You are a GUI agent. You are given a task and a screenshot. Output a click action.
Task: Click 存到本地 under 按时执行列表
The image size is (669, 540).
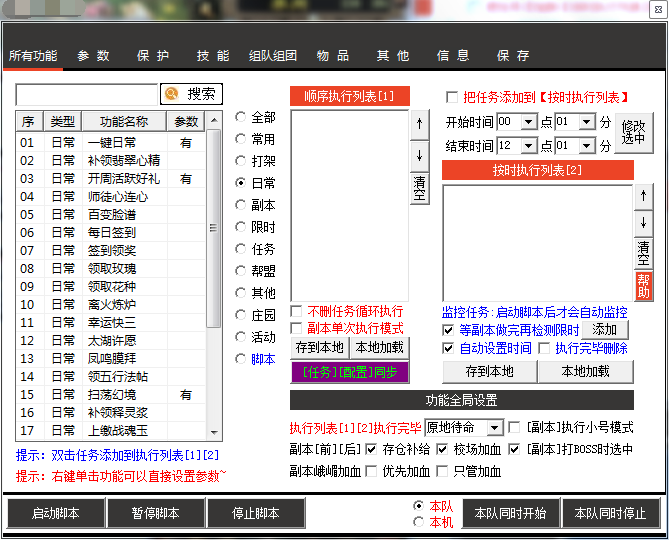490,372
